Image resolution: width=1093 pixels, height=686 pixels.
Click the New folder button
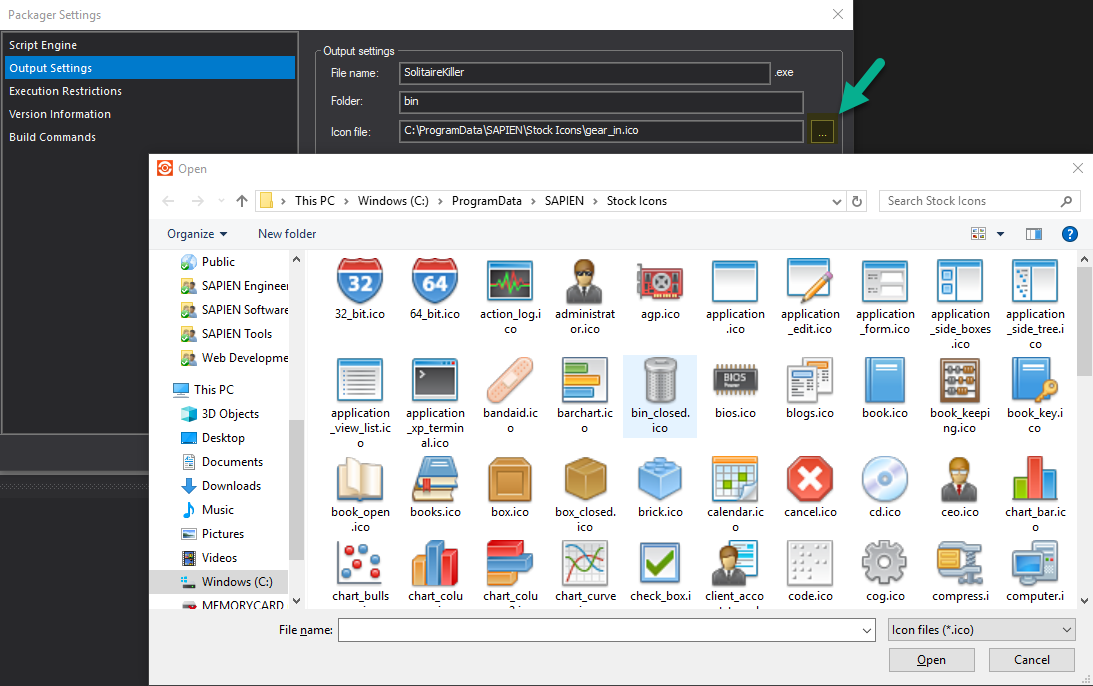click(286, 233)
